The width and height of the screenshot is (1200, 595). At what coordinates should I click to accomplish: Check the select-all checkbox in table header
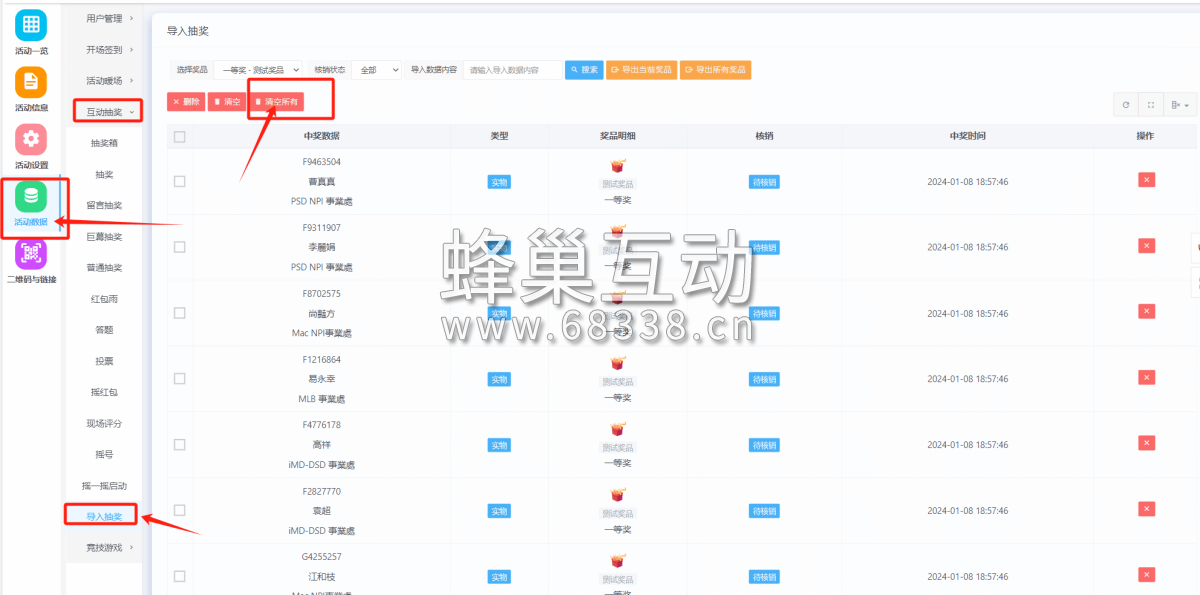point(180,137)
